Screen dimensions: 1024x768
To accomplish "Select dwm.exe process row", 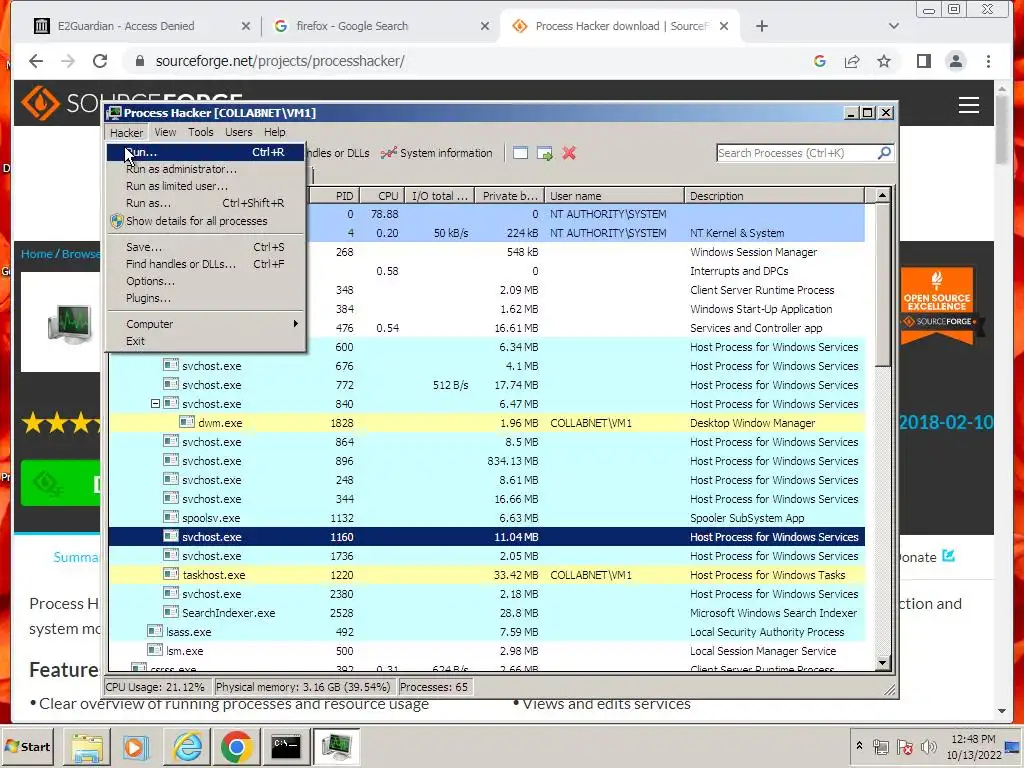I will pos(487,423).
